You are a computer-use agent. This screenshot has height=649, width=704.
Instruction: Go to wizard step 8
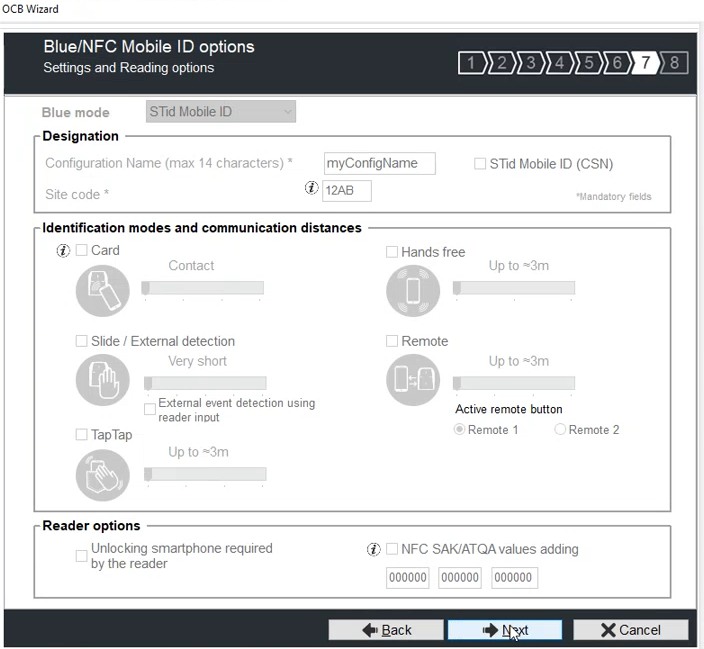click(675, 64)
